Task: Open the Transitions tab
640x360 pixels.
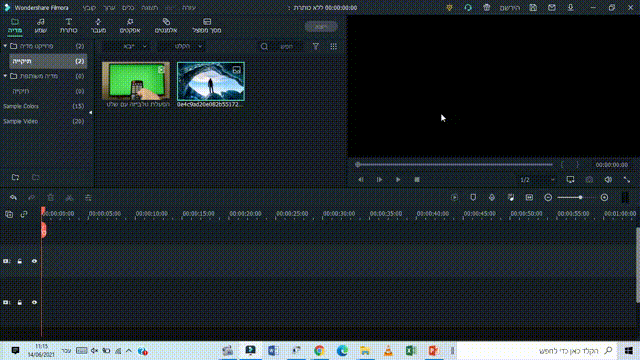Action: click(x=98, y=25)
